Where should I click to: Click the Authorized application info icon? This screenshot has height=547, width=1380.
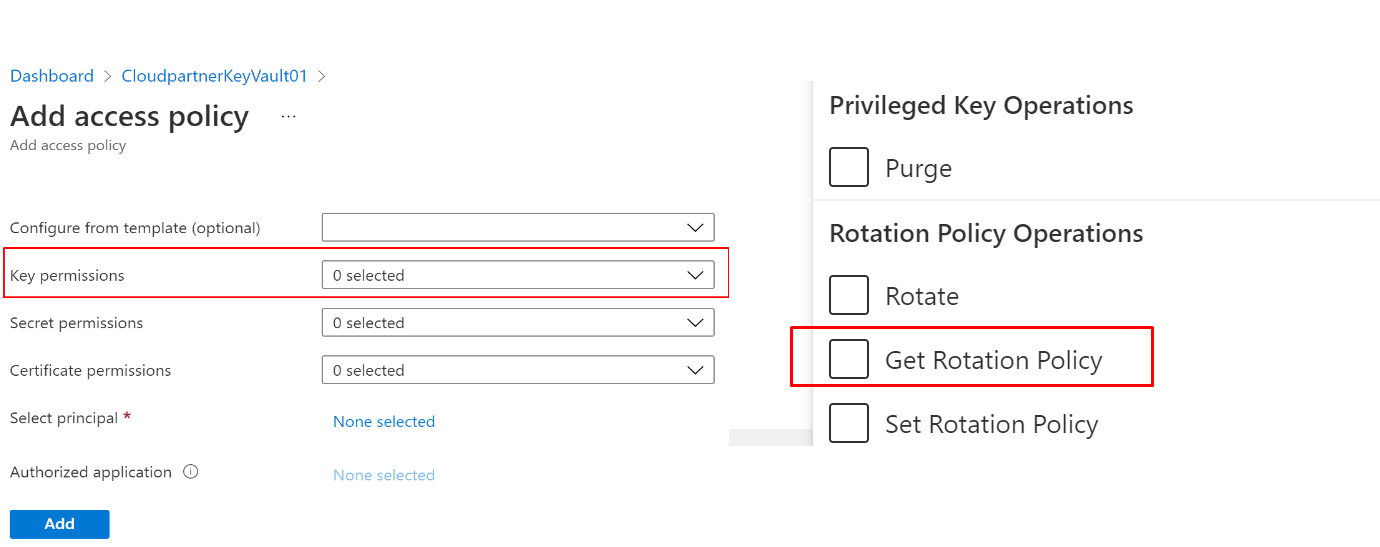191,472
